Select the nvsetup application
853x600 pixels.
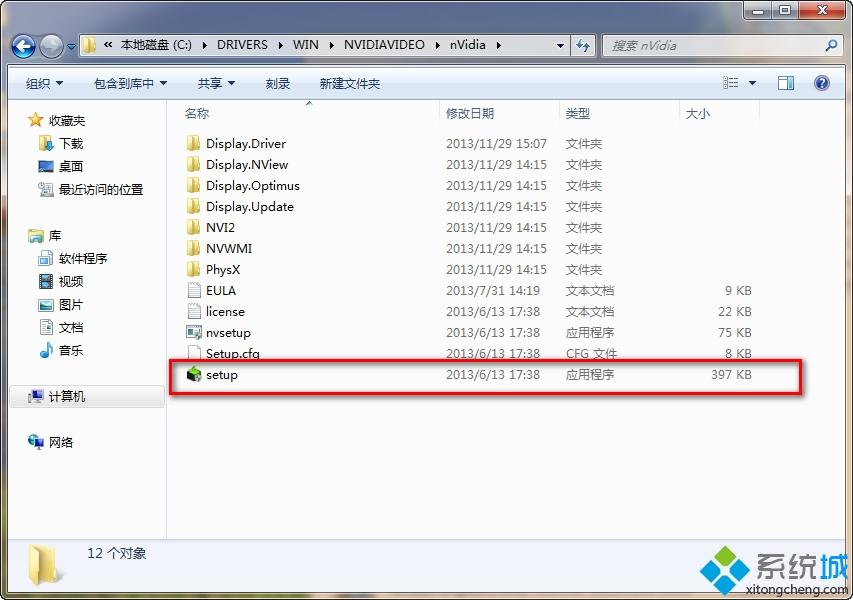[218, 332]
